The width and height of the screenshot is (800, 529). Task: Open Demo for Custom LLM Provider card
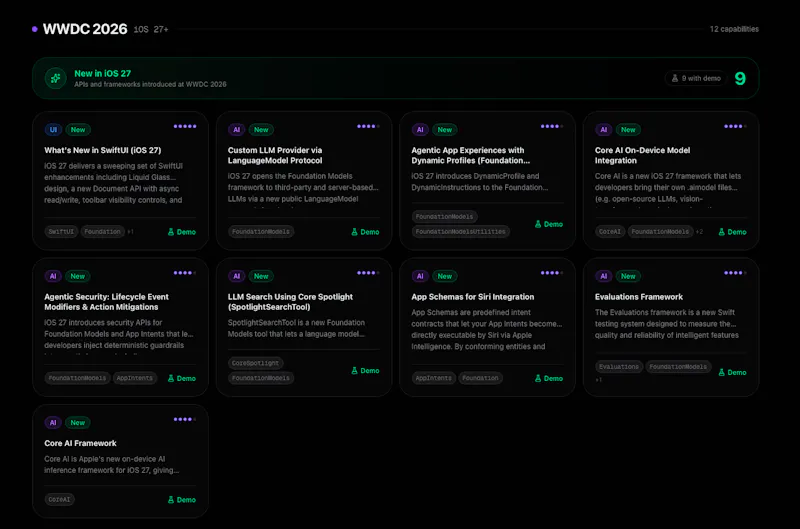[x=365, y=232]
